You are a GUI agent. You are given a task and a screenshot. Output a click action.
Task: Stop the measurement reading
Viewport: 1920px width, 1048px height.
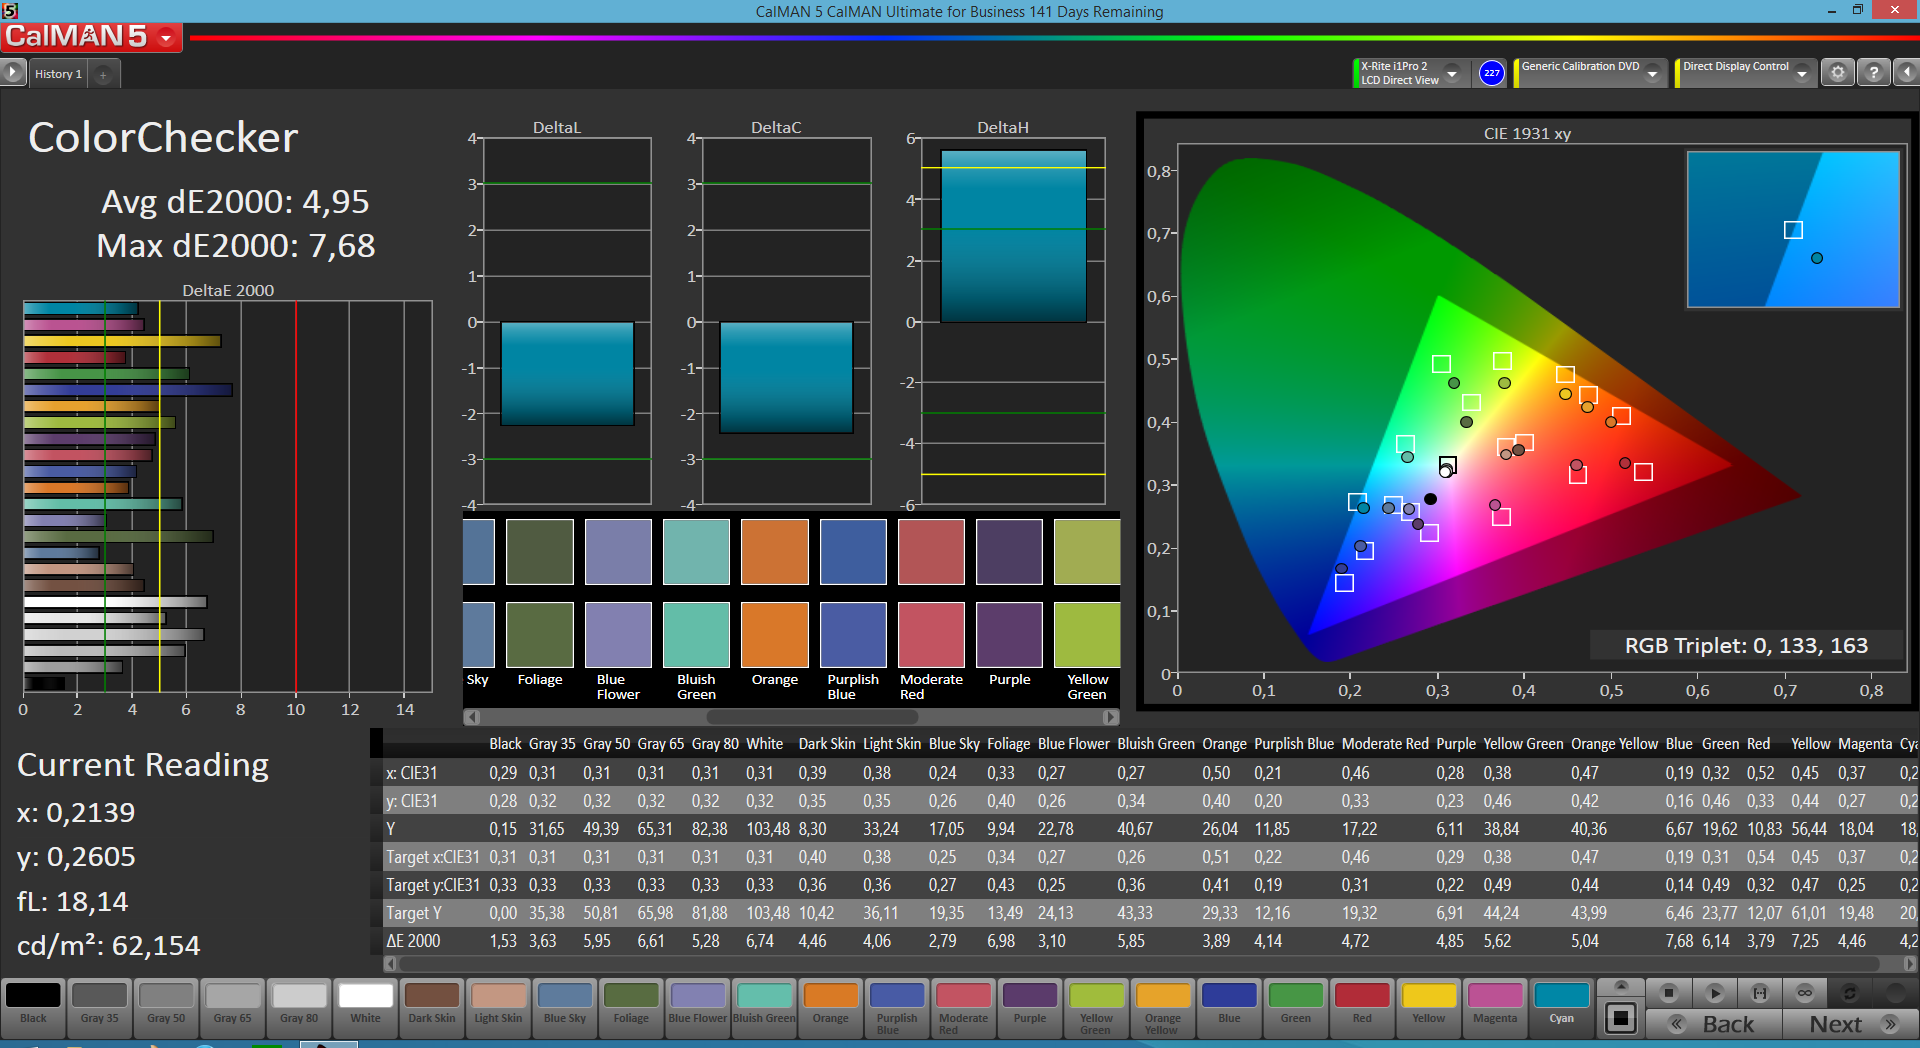pyautogui.click(x=1668, y=993)
